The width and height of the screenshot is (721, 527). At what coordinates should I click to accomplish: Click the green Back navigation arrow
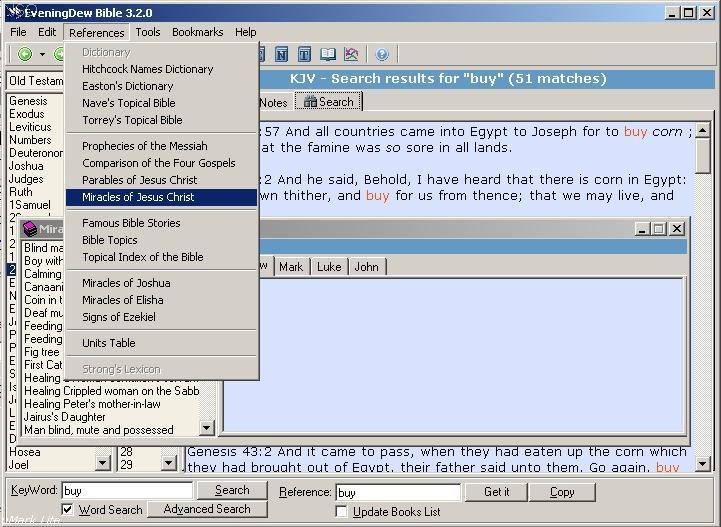(25, 54)
